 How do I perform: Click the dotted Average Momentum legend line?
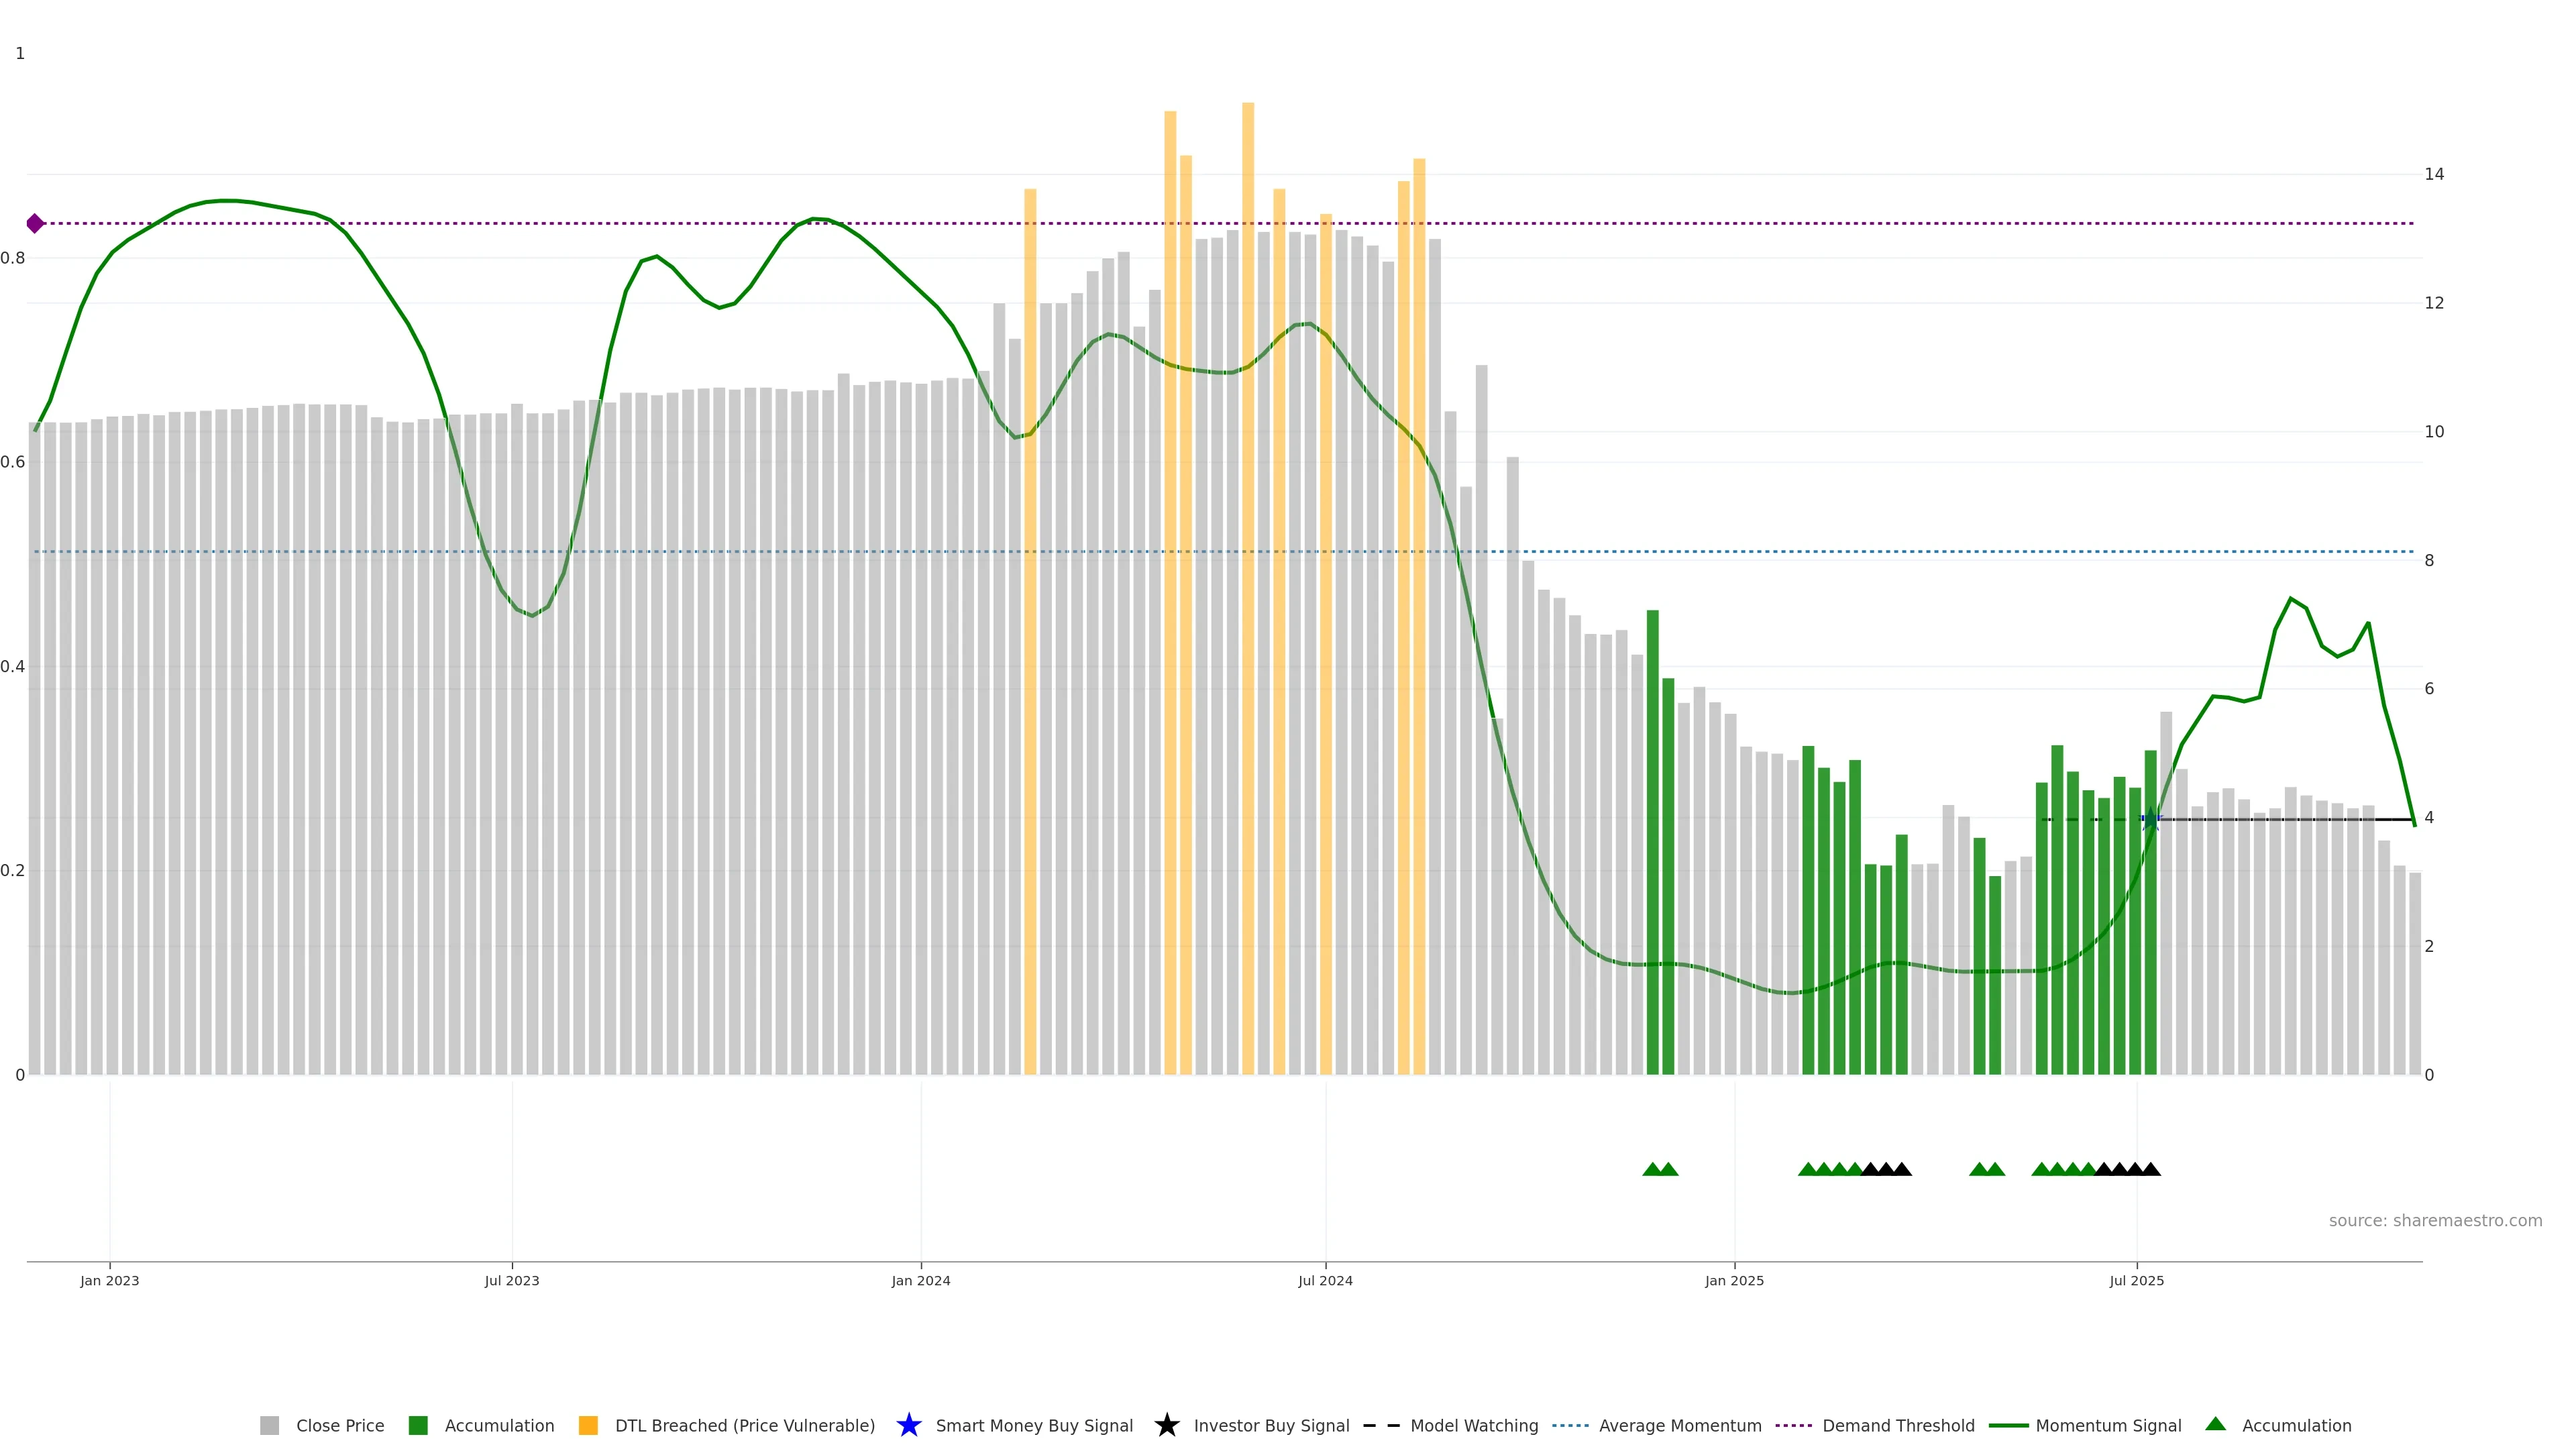tap(1570, 1425)
